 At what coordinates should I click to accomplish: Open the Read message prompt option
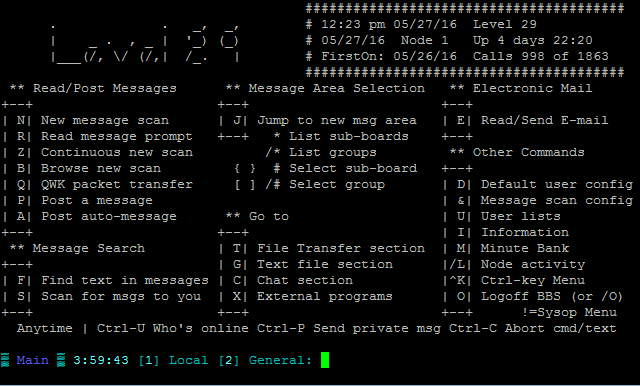point(116,136)
